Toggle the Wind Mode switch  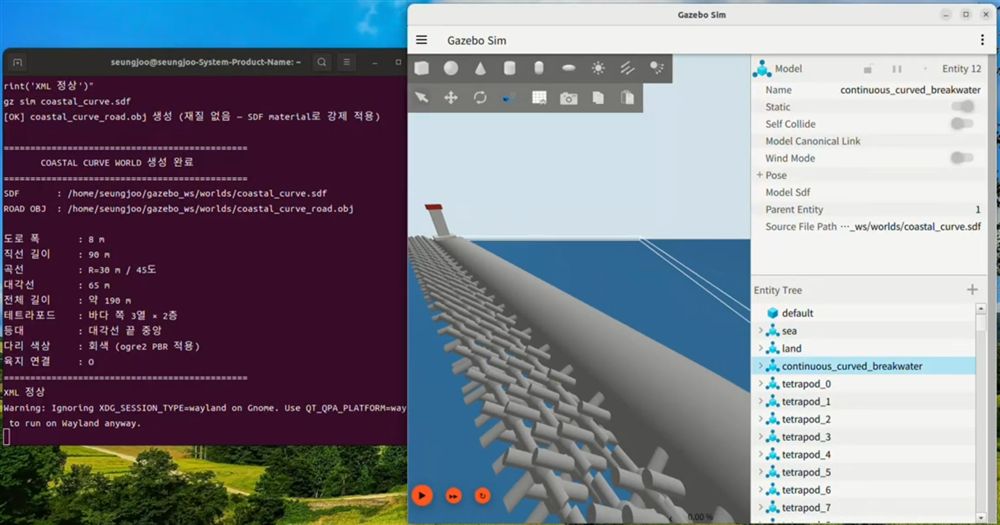(962, 158)
